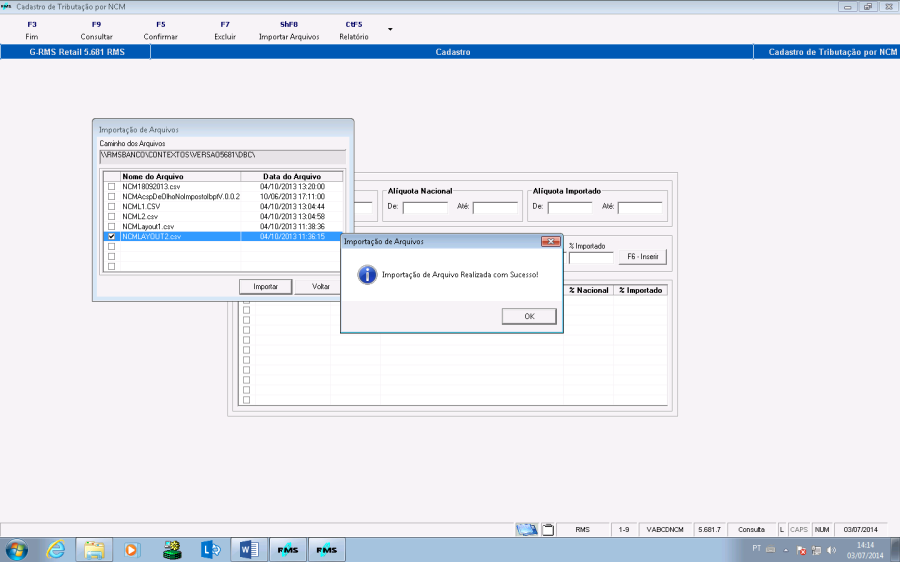
Task: Select the NCMLayout1.csv file name
Action: click(x=148, y=227)
